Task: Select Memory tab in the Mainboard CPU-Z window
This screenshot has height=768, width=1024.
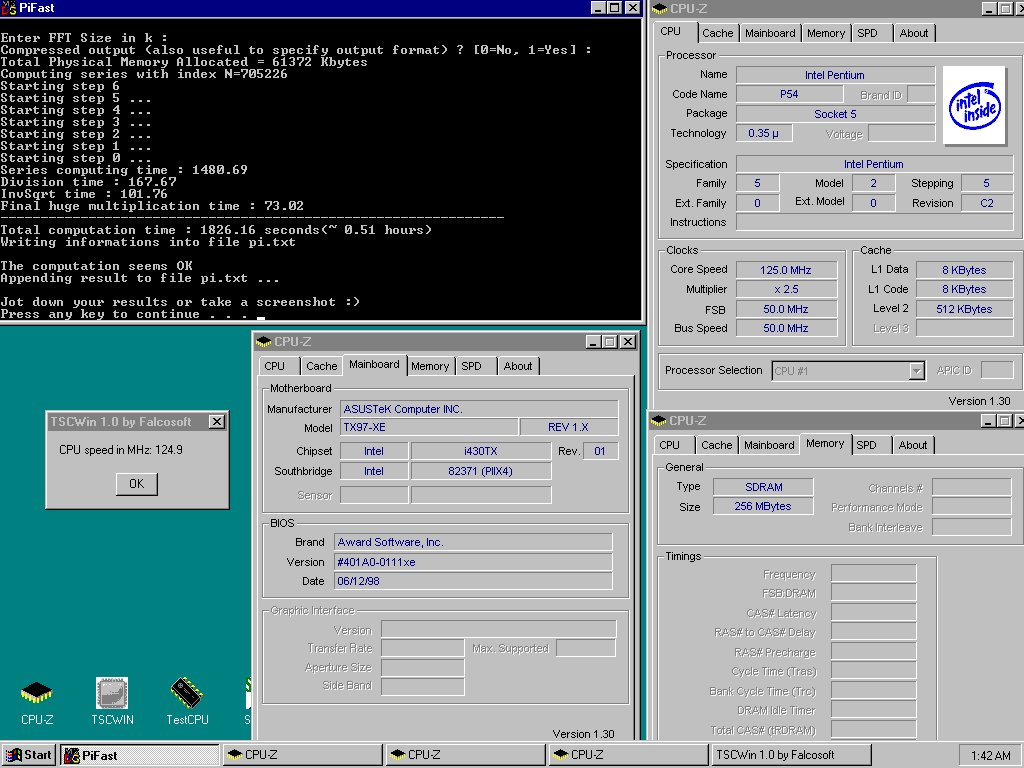Action: coord(430,366)
